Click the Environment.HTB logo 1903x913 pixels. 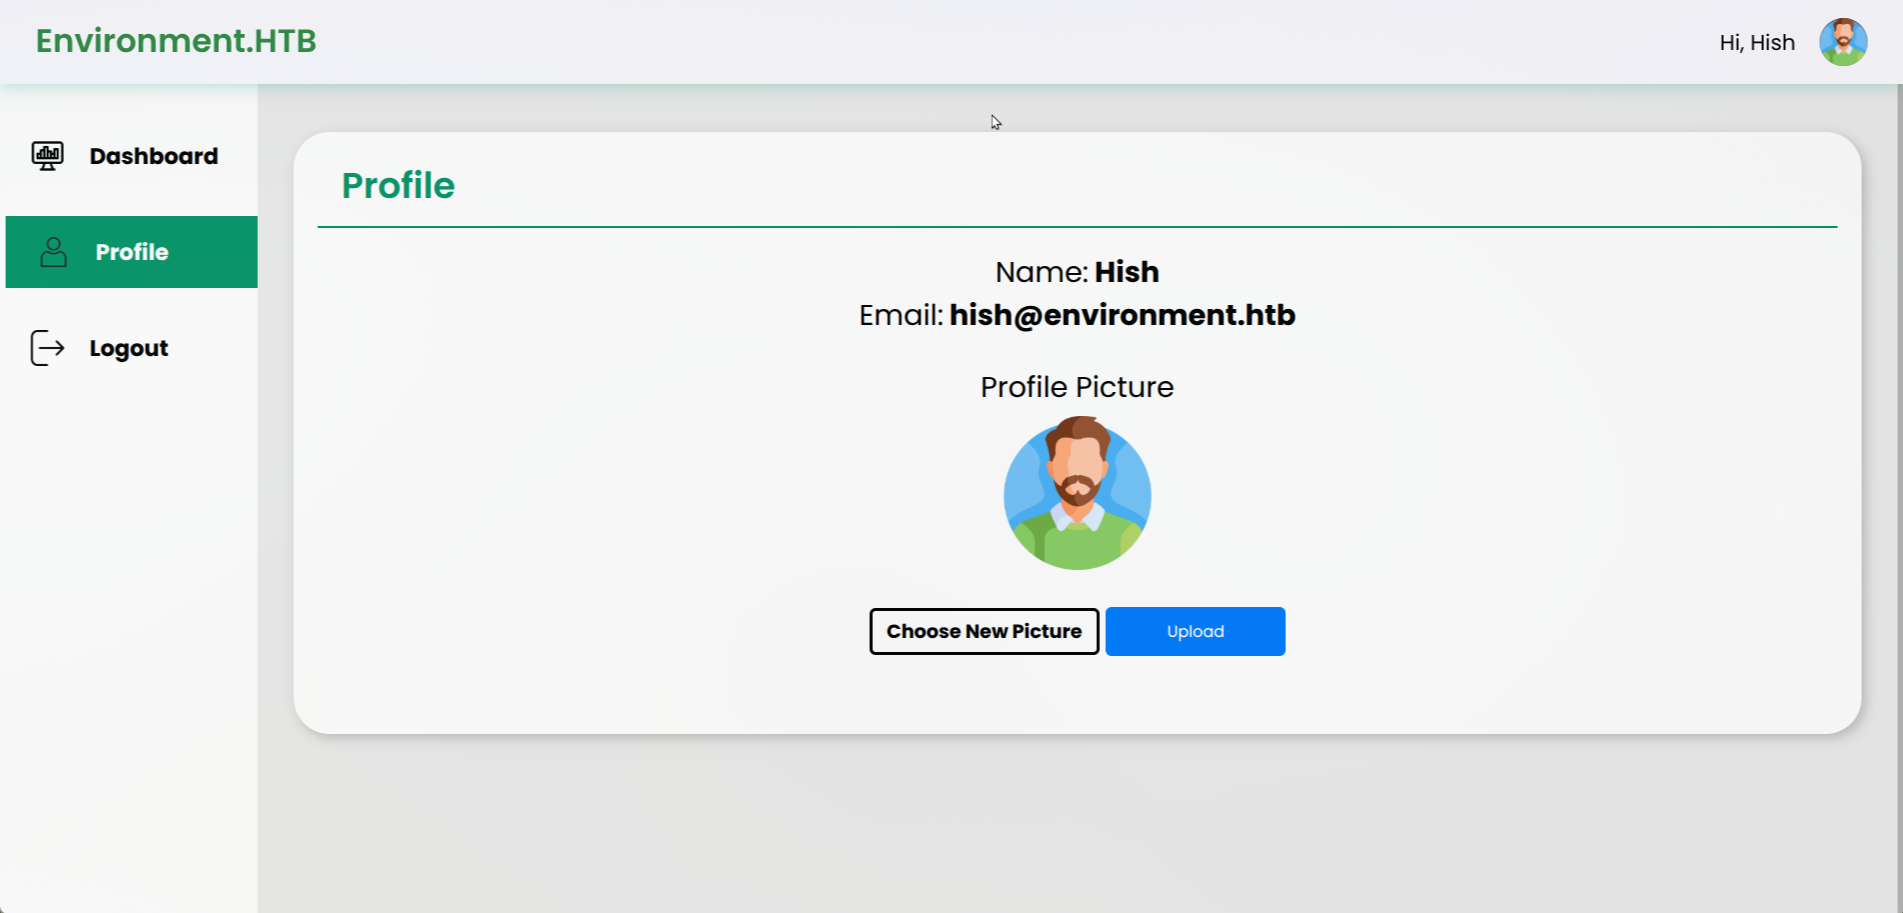pyautogui.click(x=176, y=41)
